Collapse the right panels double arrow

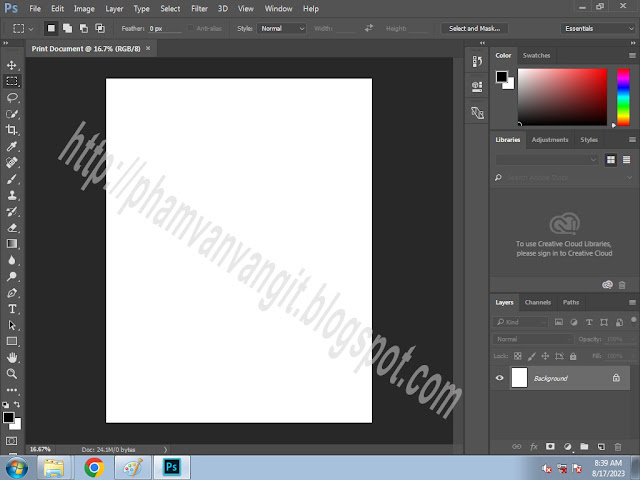point(633,42)
